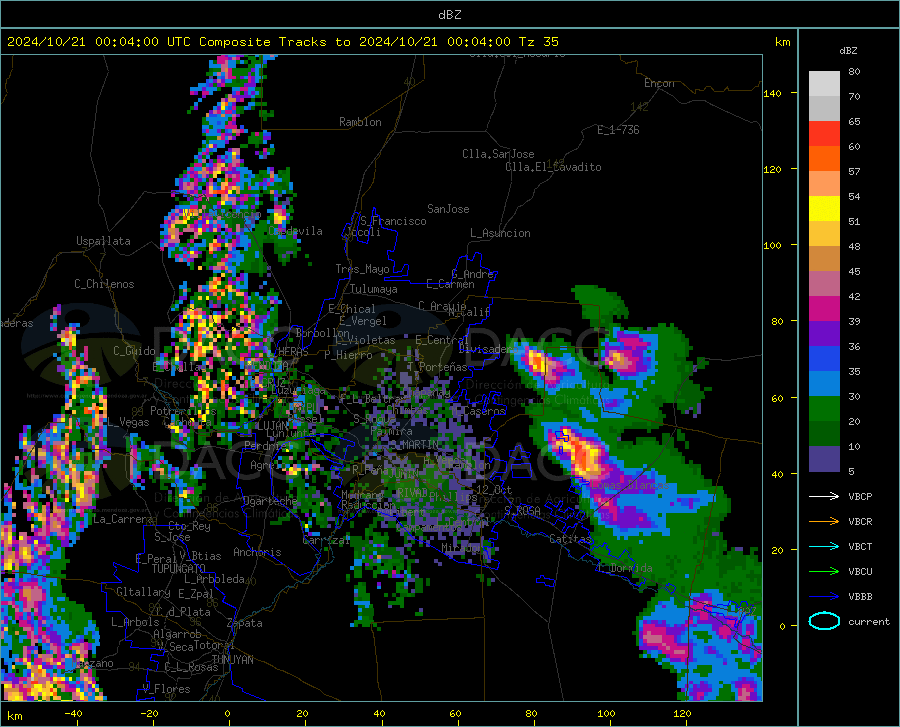Click the 'Uspallata' map label

[103, 241]
